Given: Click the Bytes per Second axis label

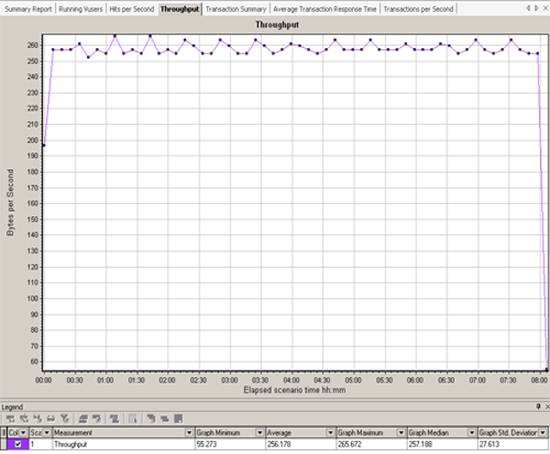Looking at the screenshot, I should (10, 202).
